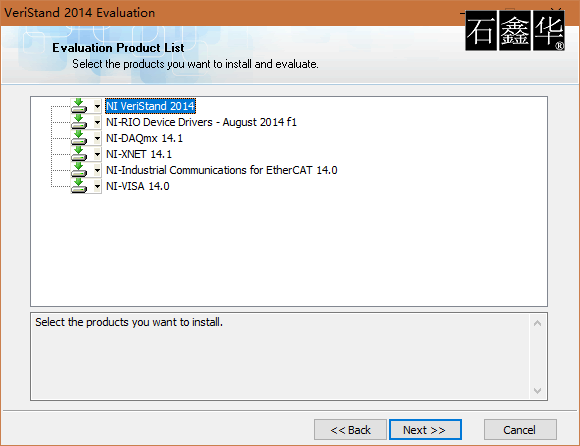
Task: Cancel the evaluation installer
Action: (x=520, y=430)
